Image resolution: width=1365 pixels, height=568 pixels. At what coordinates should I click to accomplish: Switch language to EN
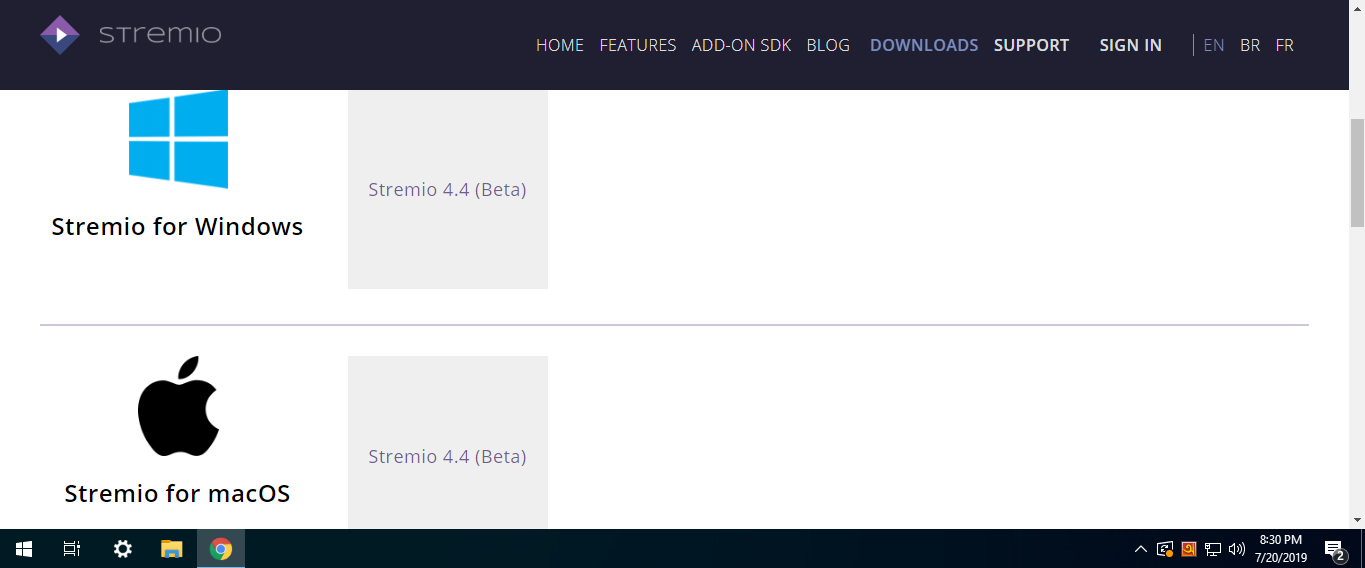tap(1214, 45)
